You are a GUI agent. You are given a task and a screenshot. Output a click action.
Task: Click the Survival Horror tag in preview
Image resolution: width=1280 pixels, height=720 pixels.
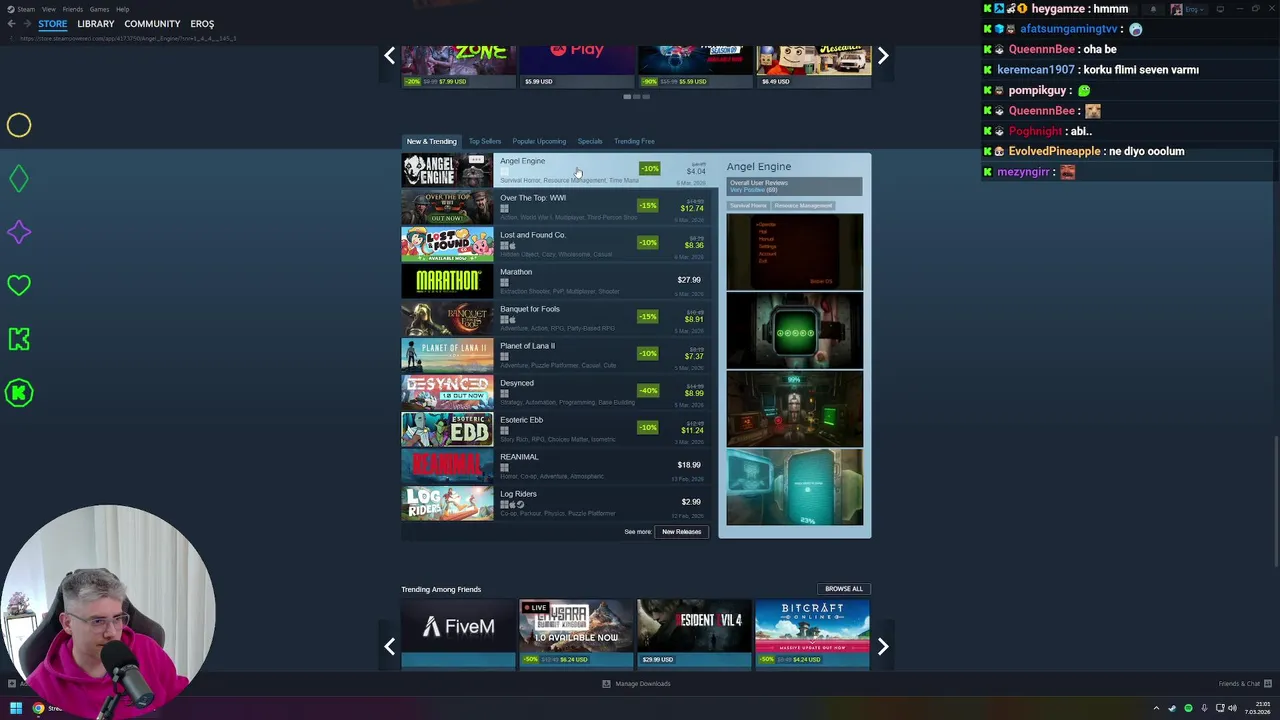(x=748, y=205)
